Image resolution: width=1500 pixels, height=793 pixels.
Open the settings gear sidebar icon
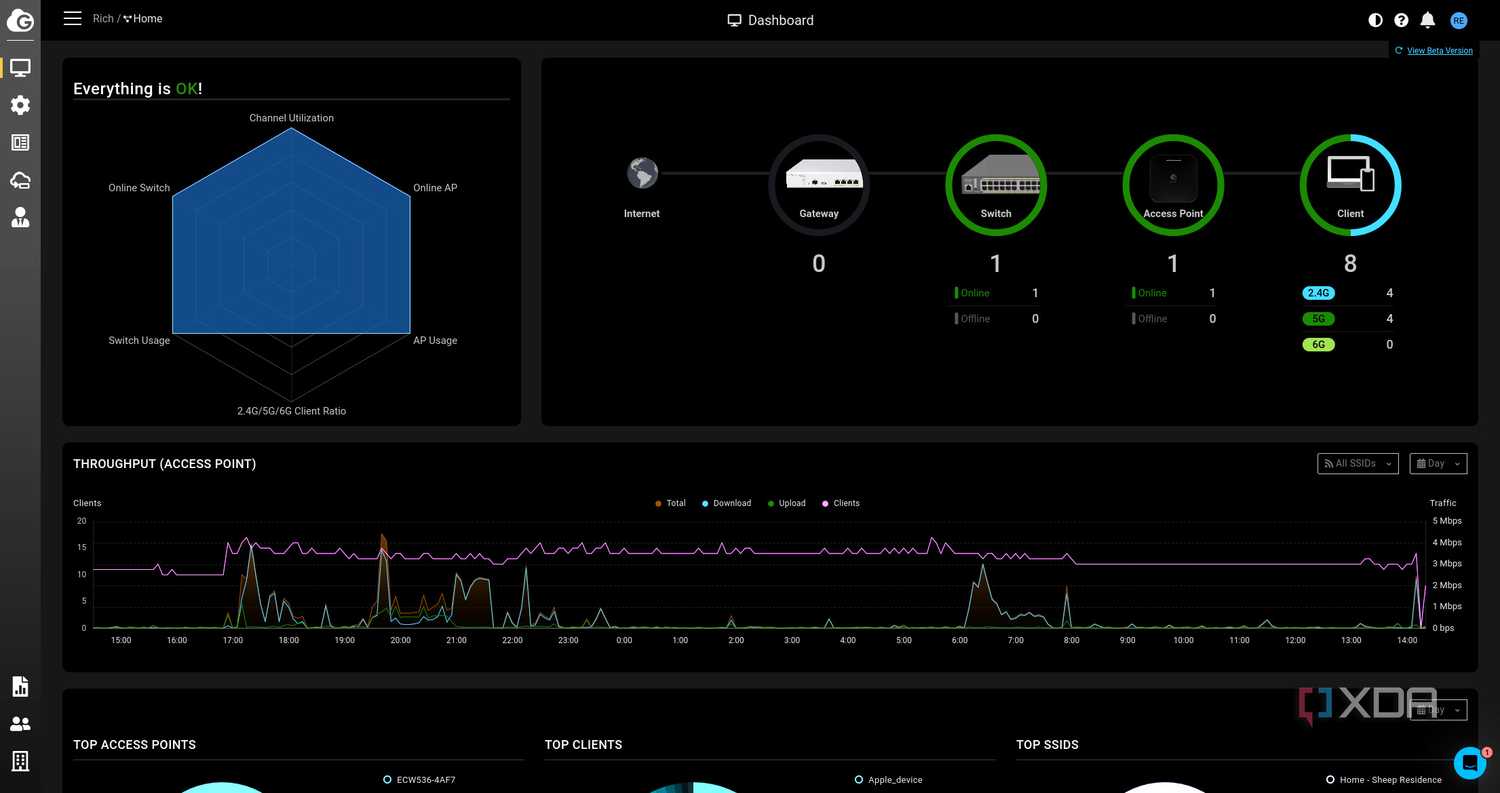click(20, 105)
